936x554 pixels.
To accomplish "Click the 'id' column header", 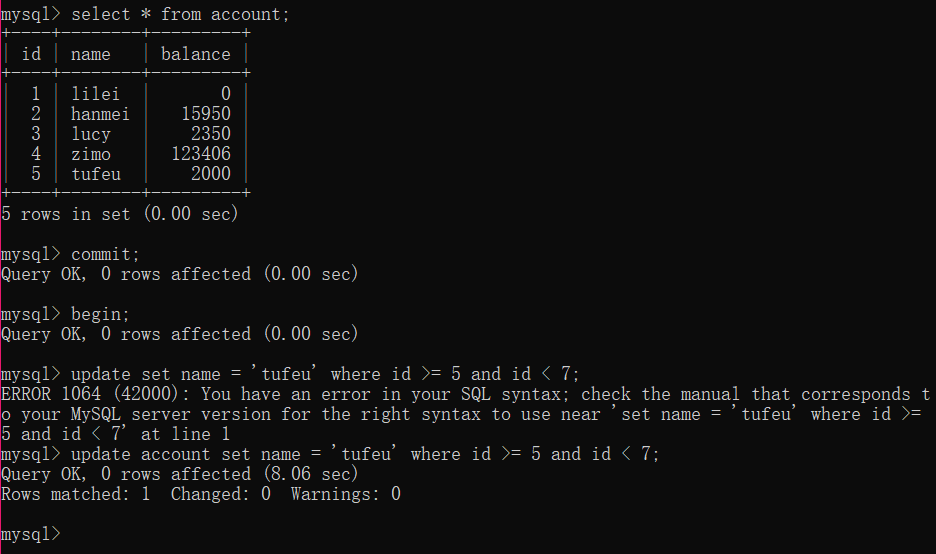I will tap(32, 54).
